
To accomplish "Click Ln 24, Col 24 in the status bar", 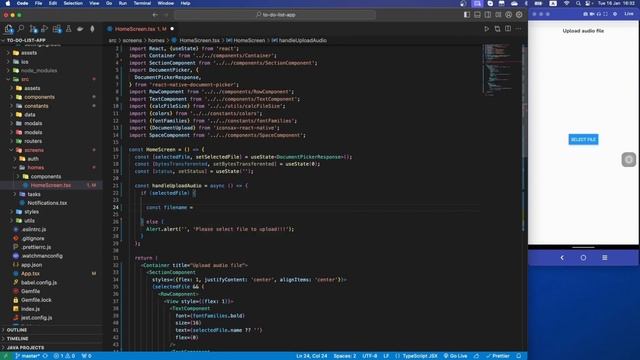I will click(x=311, y=356).
